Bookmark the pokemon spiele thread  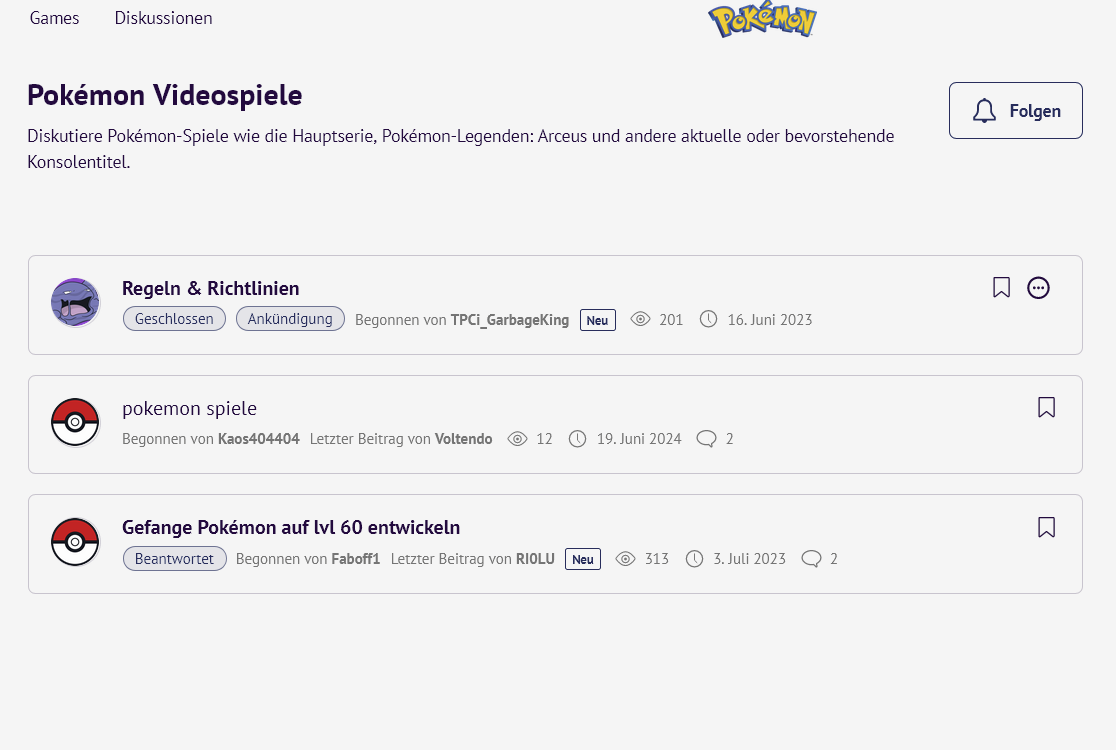coord(1046,407)
